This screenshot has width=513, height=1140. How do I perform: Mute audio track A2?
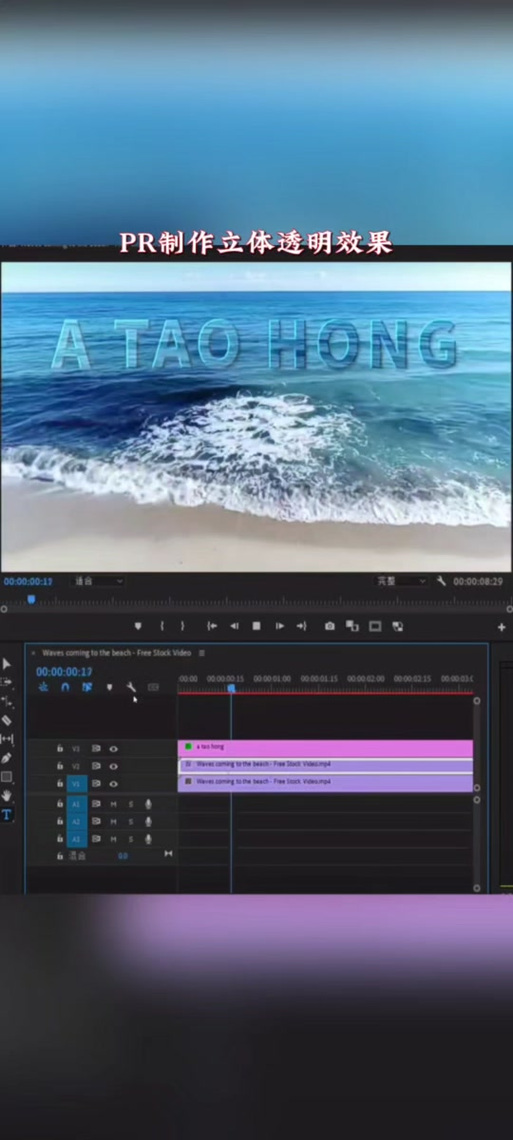[113, 822]
